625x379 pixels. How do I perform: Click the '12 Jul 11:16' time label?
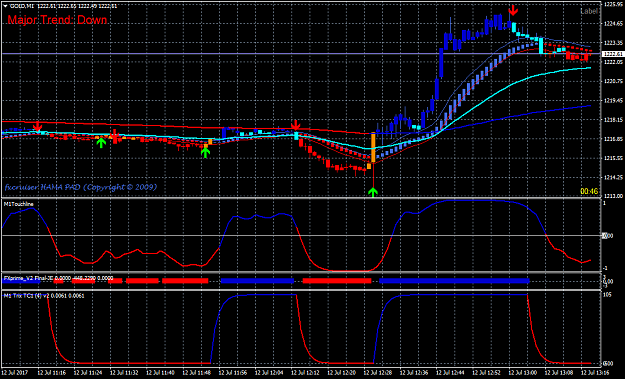51,373
